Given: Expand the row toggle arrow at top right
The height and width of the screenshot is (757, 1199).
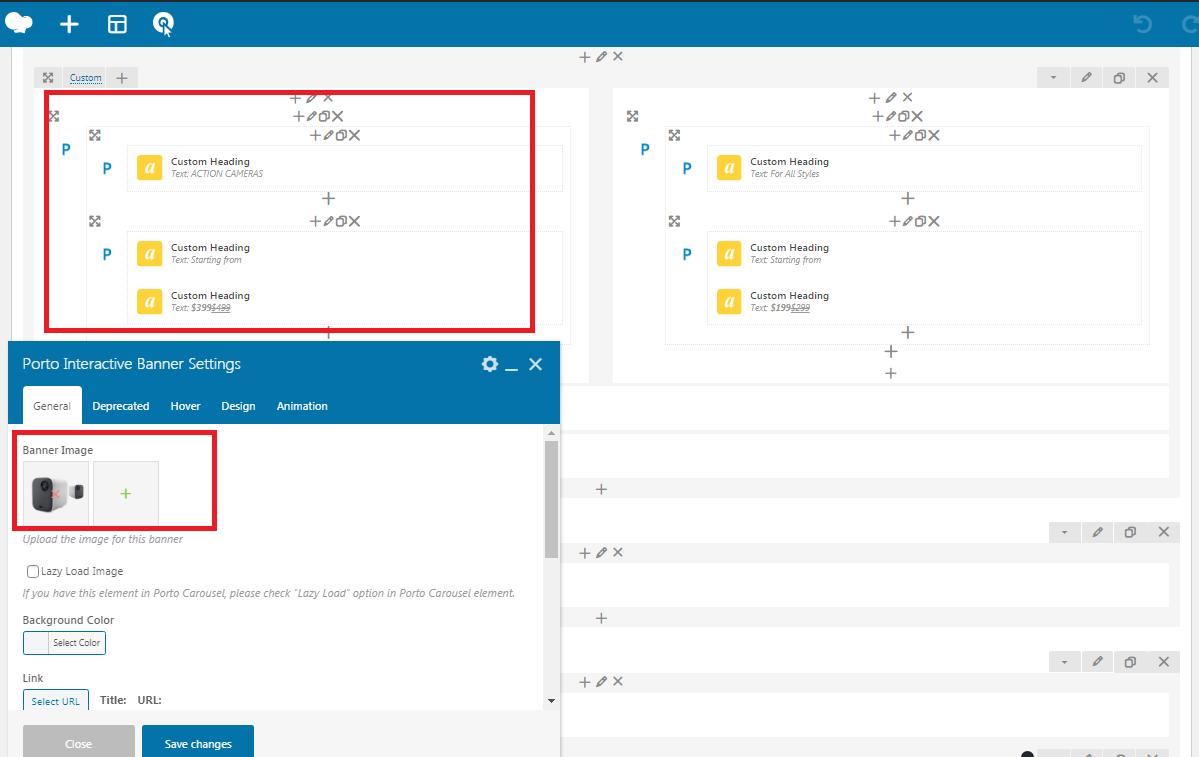Looking at the screenshot, I should click(x=1053, y=78).
